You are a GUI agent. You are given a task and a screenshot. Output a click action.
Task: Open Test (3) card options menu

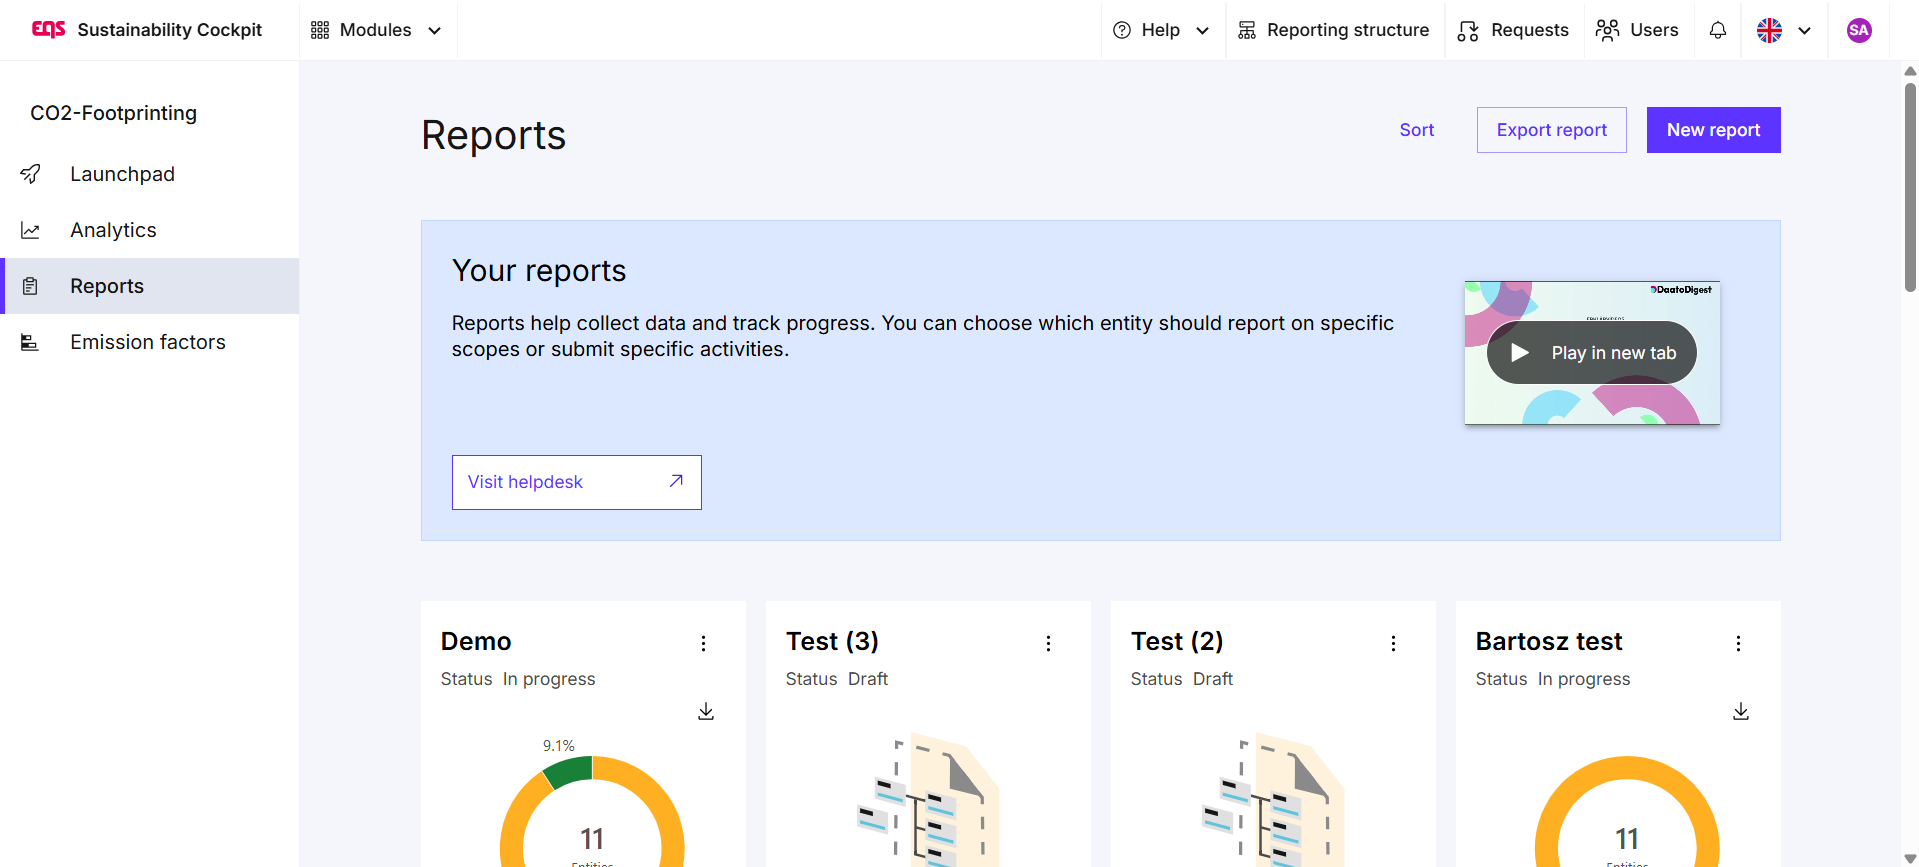1049,643
